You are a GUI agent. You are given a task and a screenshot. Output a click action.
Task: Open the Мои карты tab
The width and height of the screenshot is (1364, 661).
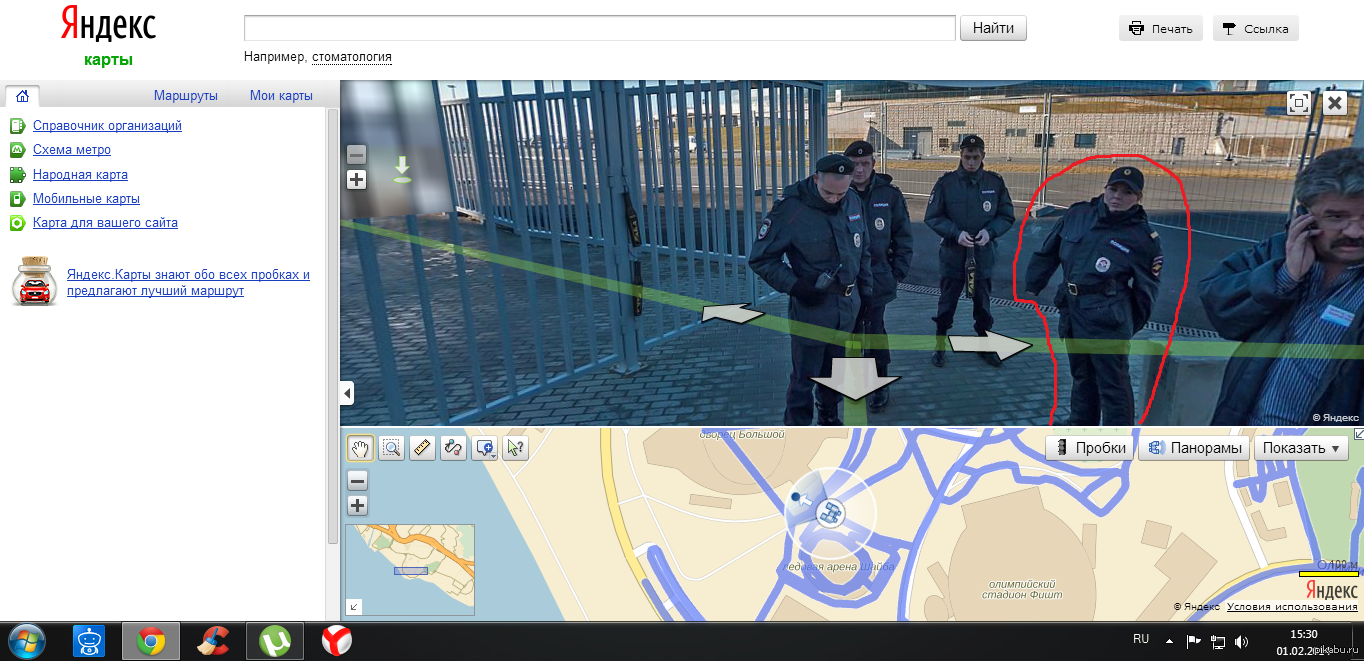[281, 96]
